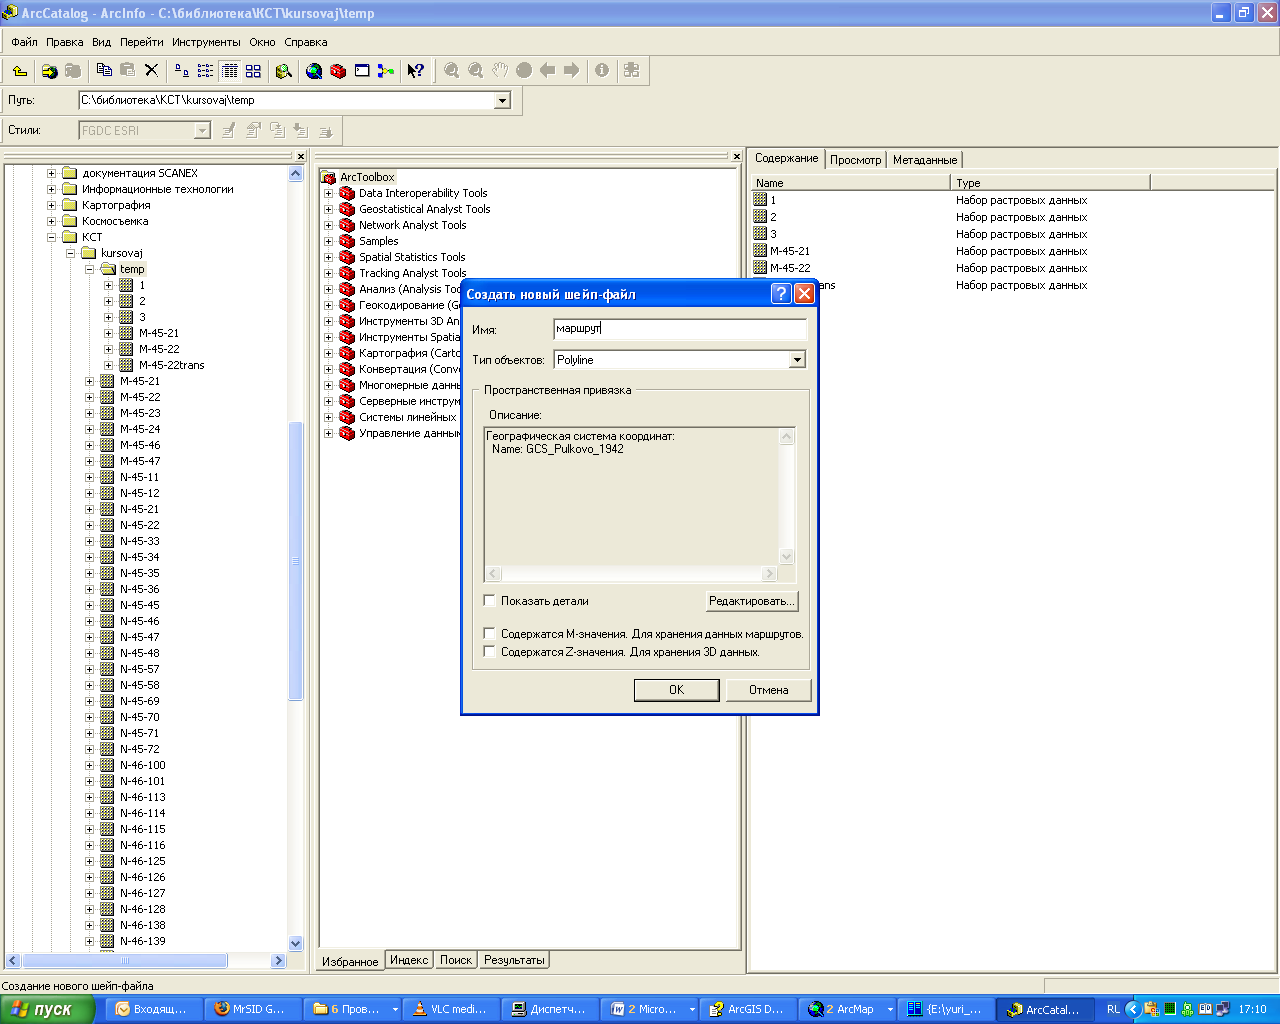1280x1024 pixels.
Task: Select Tracking Analyst Tools toolbox
Action: point(412,273)
